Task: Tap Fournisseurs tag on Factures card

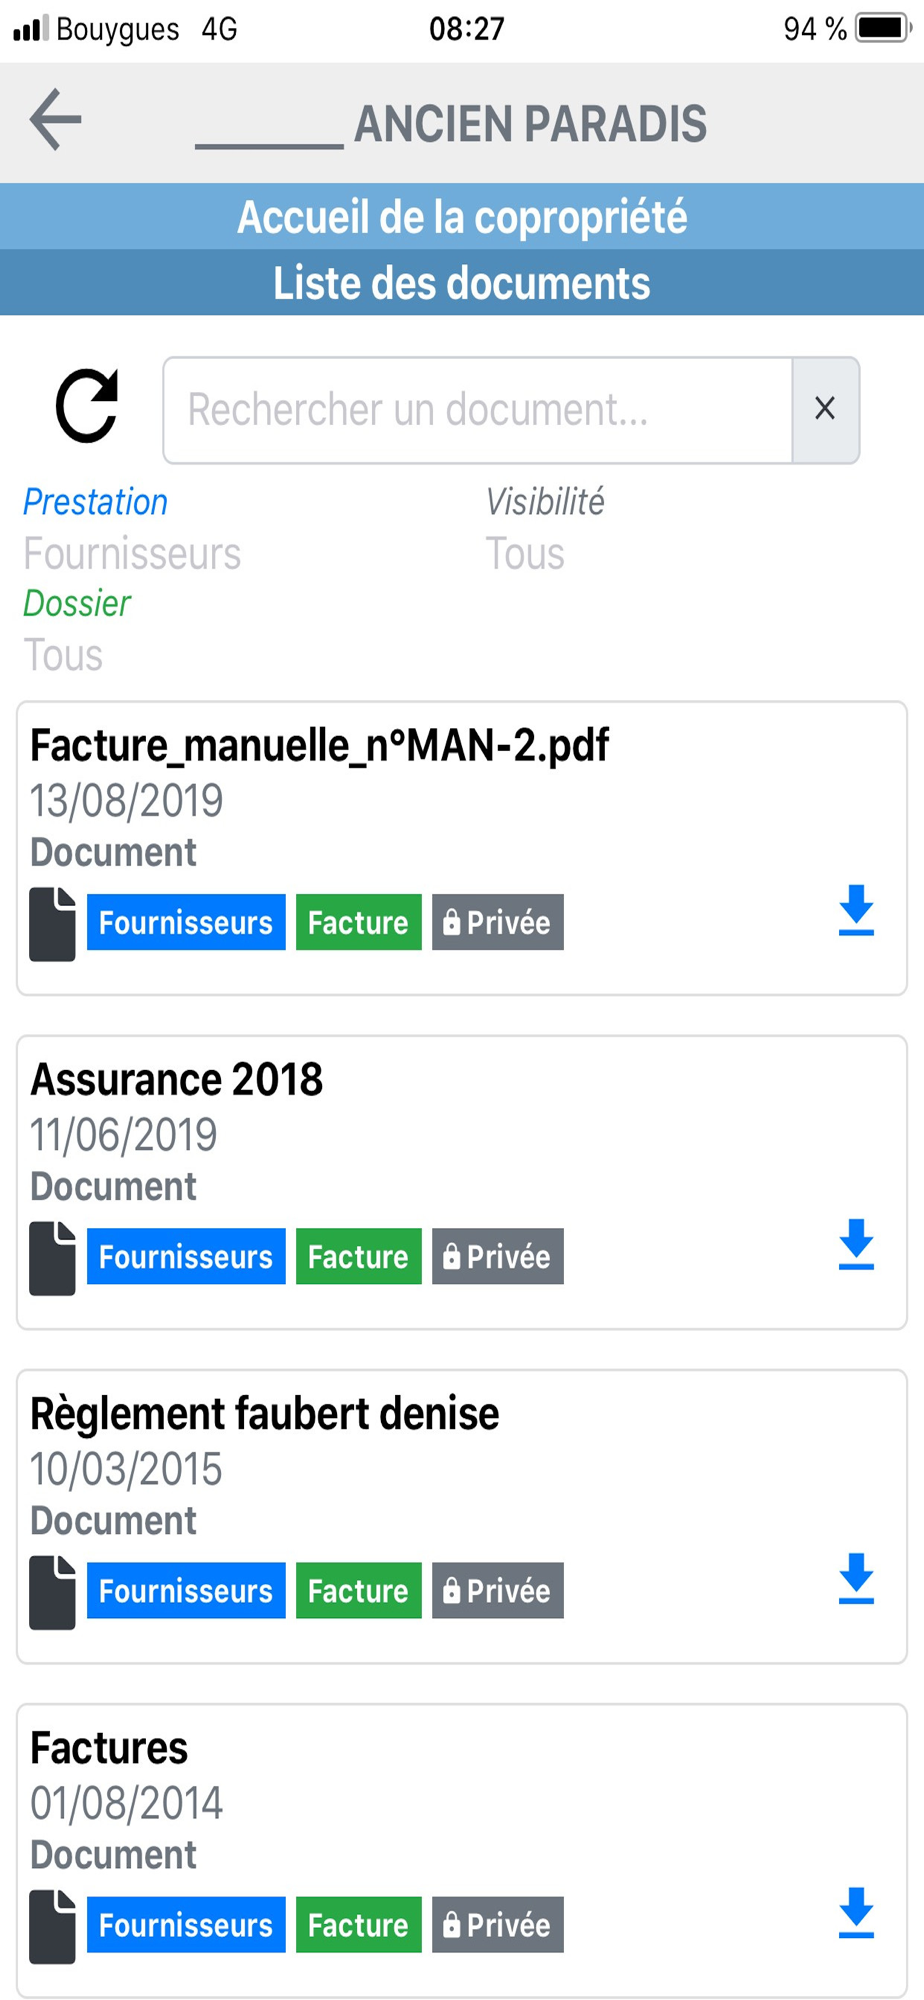Action: click(x=186, y=1925)
